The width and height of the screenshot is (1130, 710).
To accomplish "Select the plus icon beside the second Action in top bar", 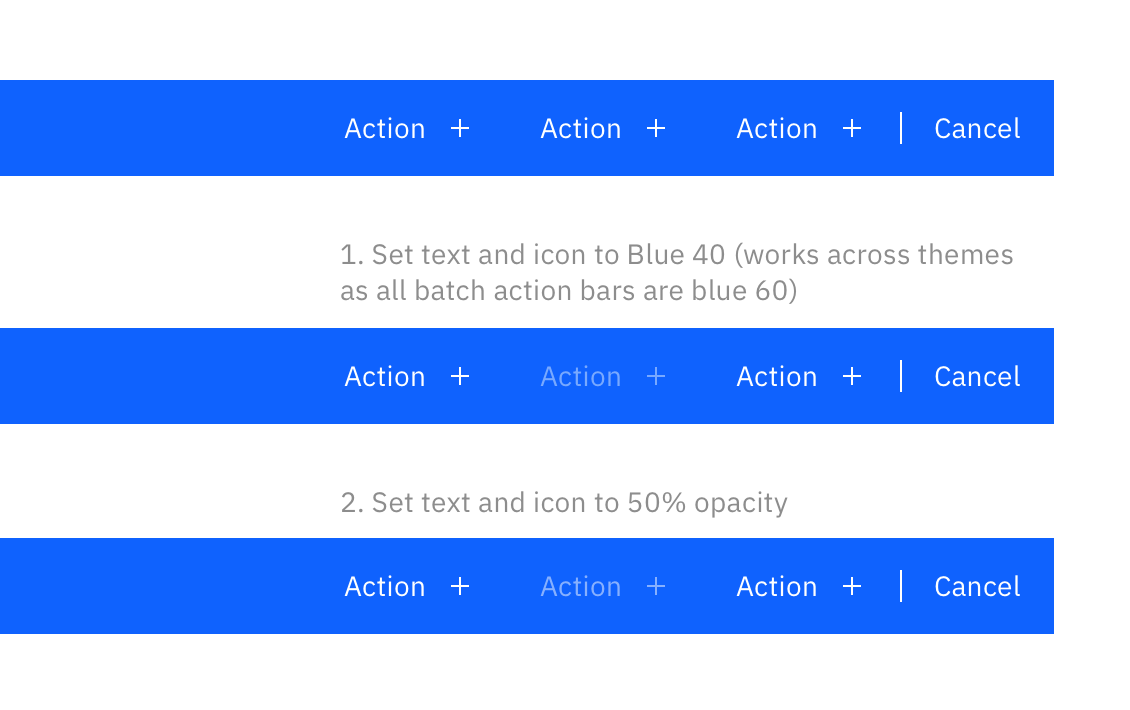I will (656, 128).
